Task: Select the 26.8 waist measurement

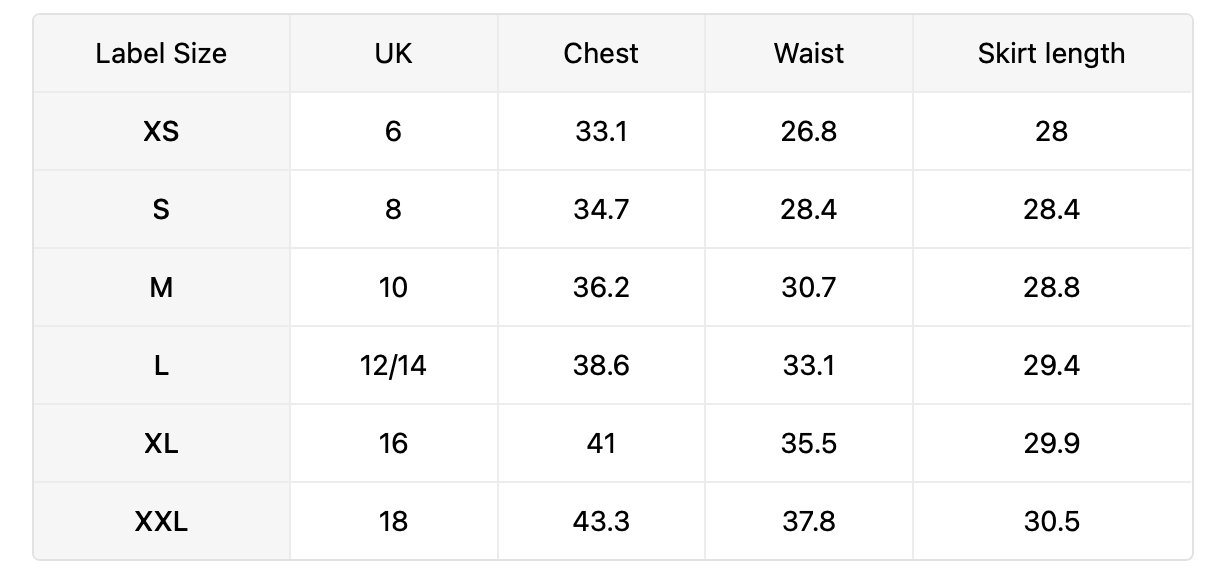Action: pos(809,131)
